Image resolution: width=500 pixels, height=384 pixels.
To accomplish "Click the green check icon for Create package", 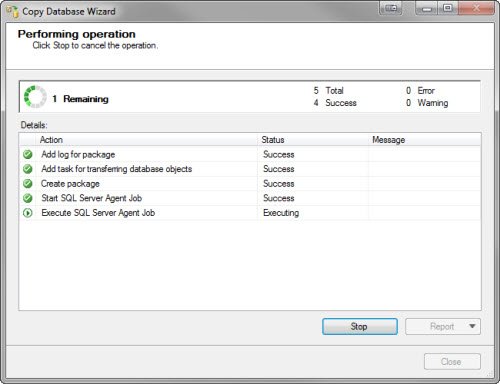I will 28,184.
